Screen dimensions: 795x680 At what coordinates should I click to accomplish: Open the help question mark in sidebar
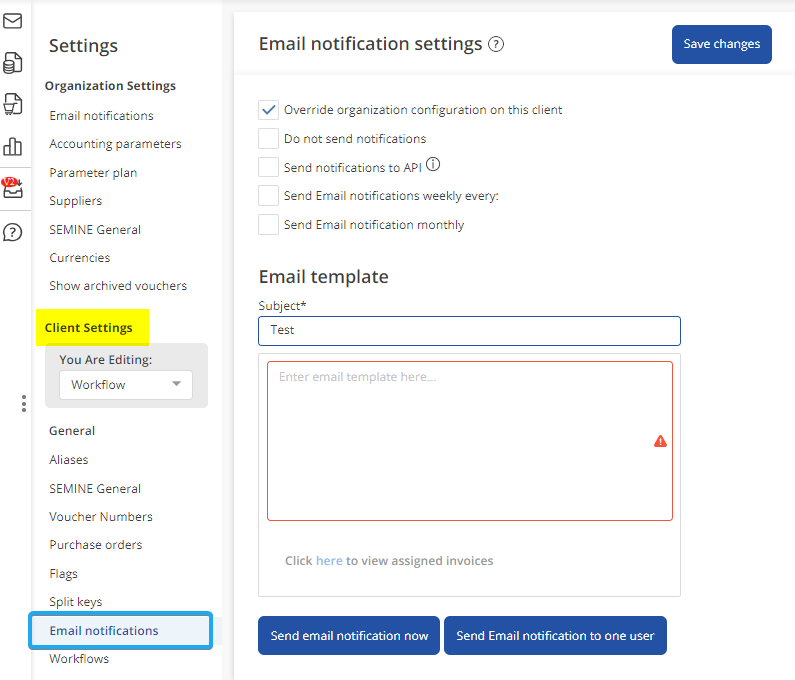[13, 232]
